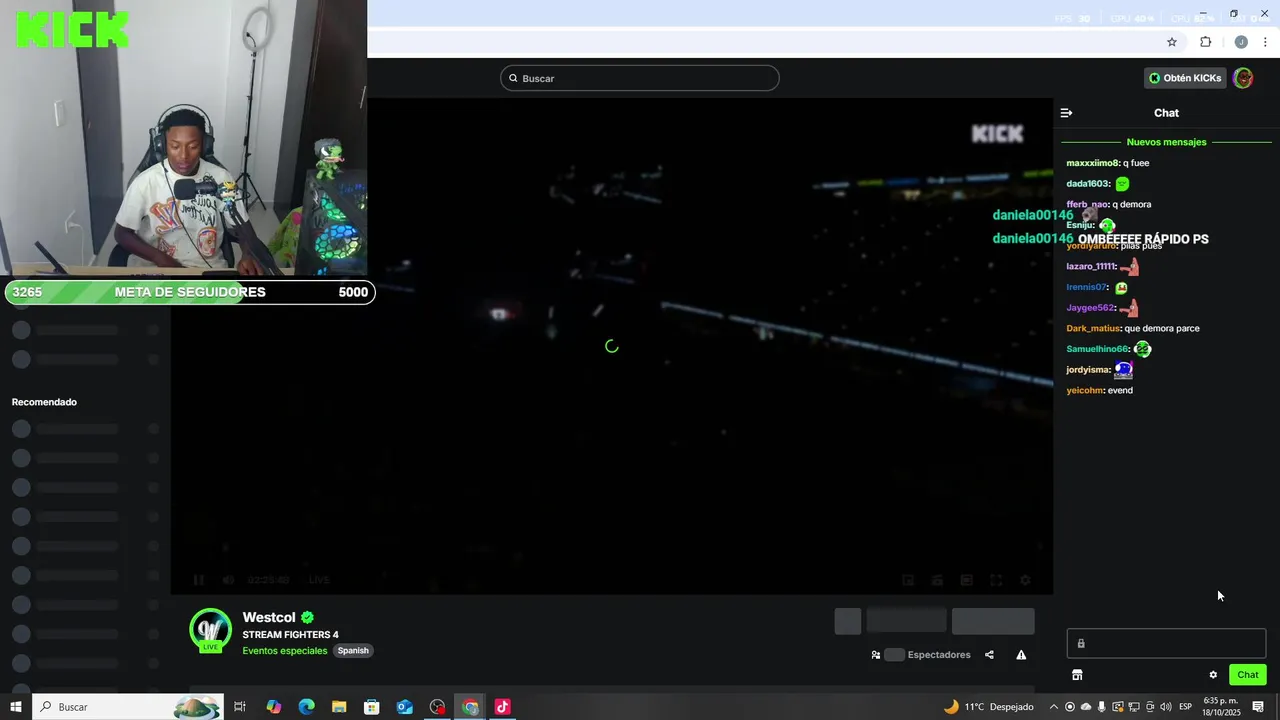Image resolution: width=1280 pixels, height=720 pixels.
Task: Click the Westcol LIVE channel avatar
Action: coord(211,630)
